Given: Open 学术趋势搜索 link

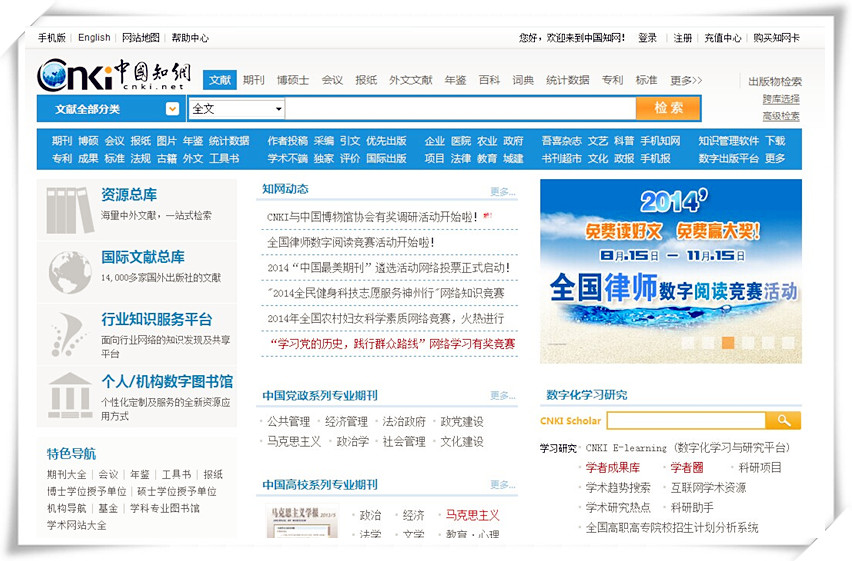Looking at the screenshot, I should pos(618,488).
